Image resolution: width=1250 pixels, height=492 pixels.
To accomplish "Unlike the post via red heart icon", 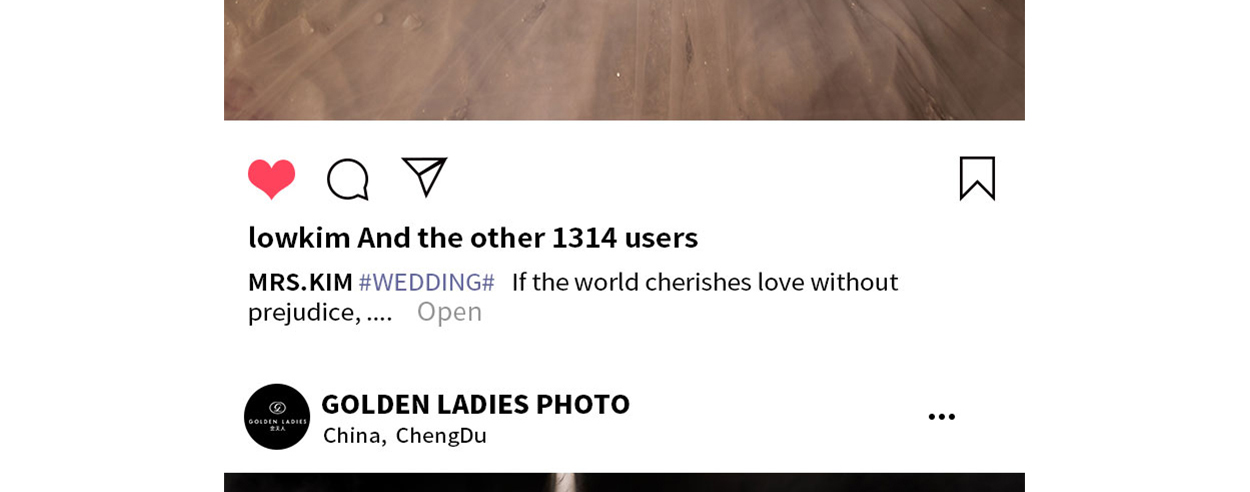I will [271, 179].
